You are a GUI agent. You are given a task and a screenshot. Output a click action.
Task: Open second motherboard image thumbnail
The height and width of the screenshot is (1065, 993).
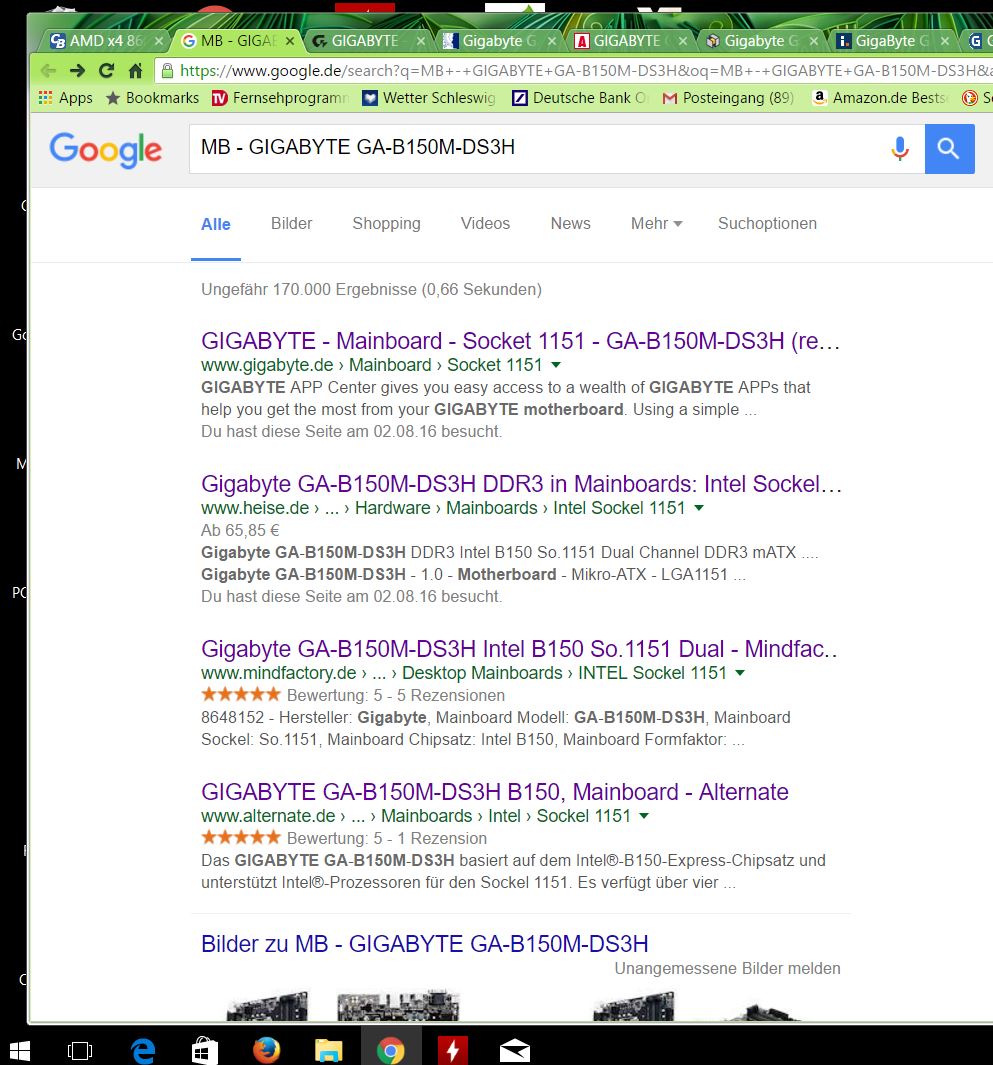(399, 1006)
